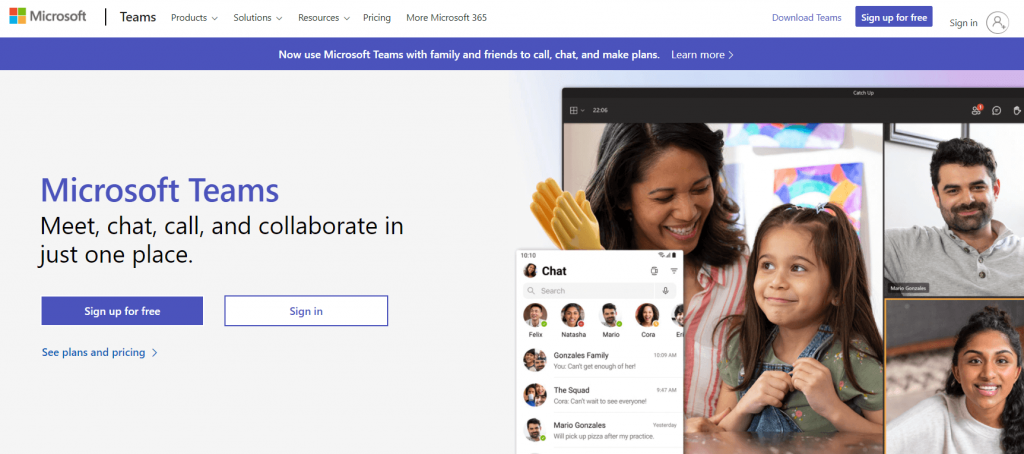This screenshot has width=1024, height=454.
Task: Click the meet now icon beside Chat
Action: point(654,271)
